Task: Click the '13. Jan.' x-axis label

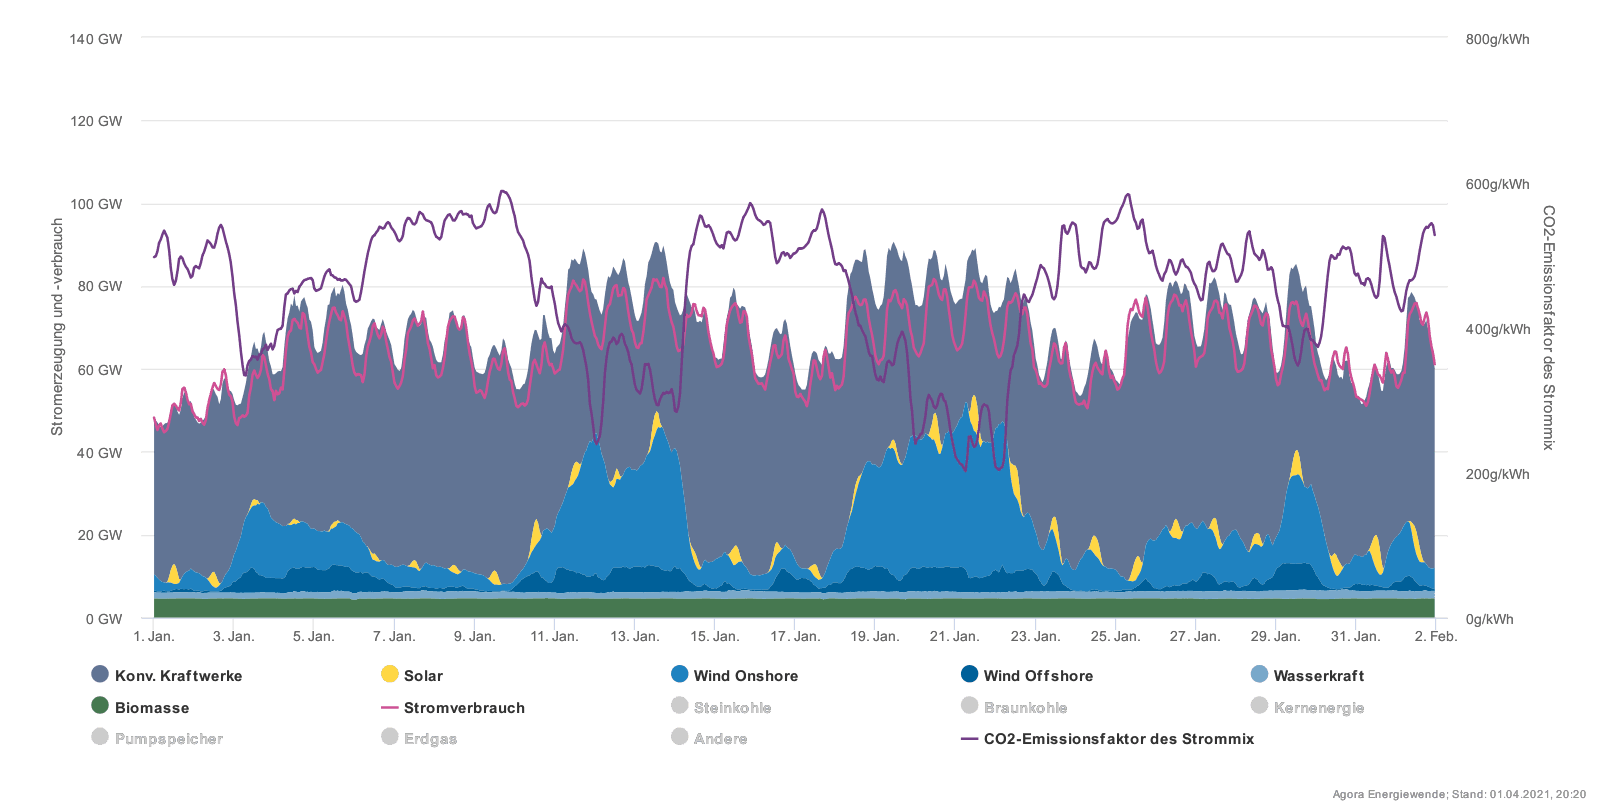Action: click(635, 636)
